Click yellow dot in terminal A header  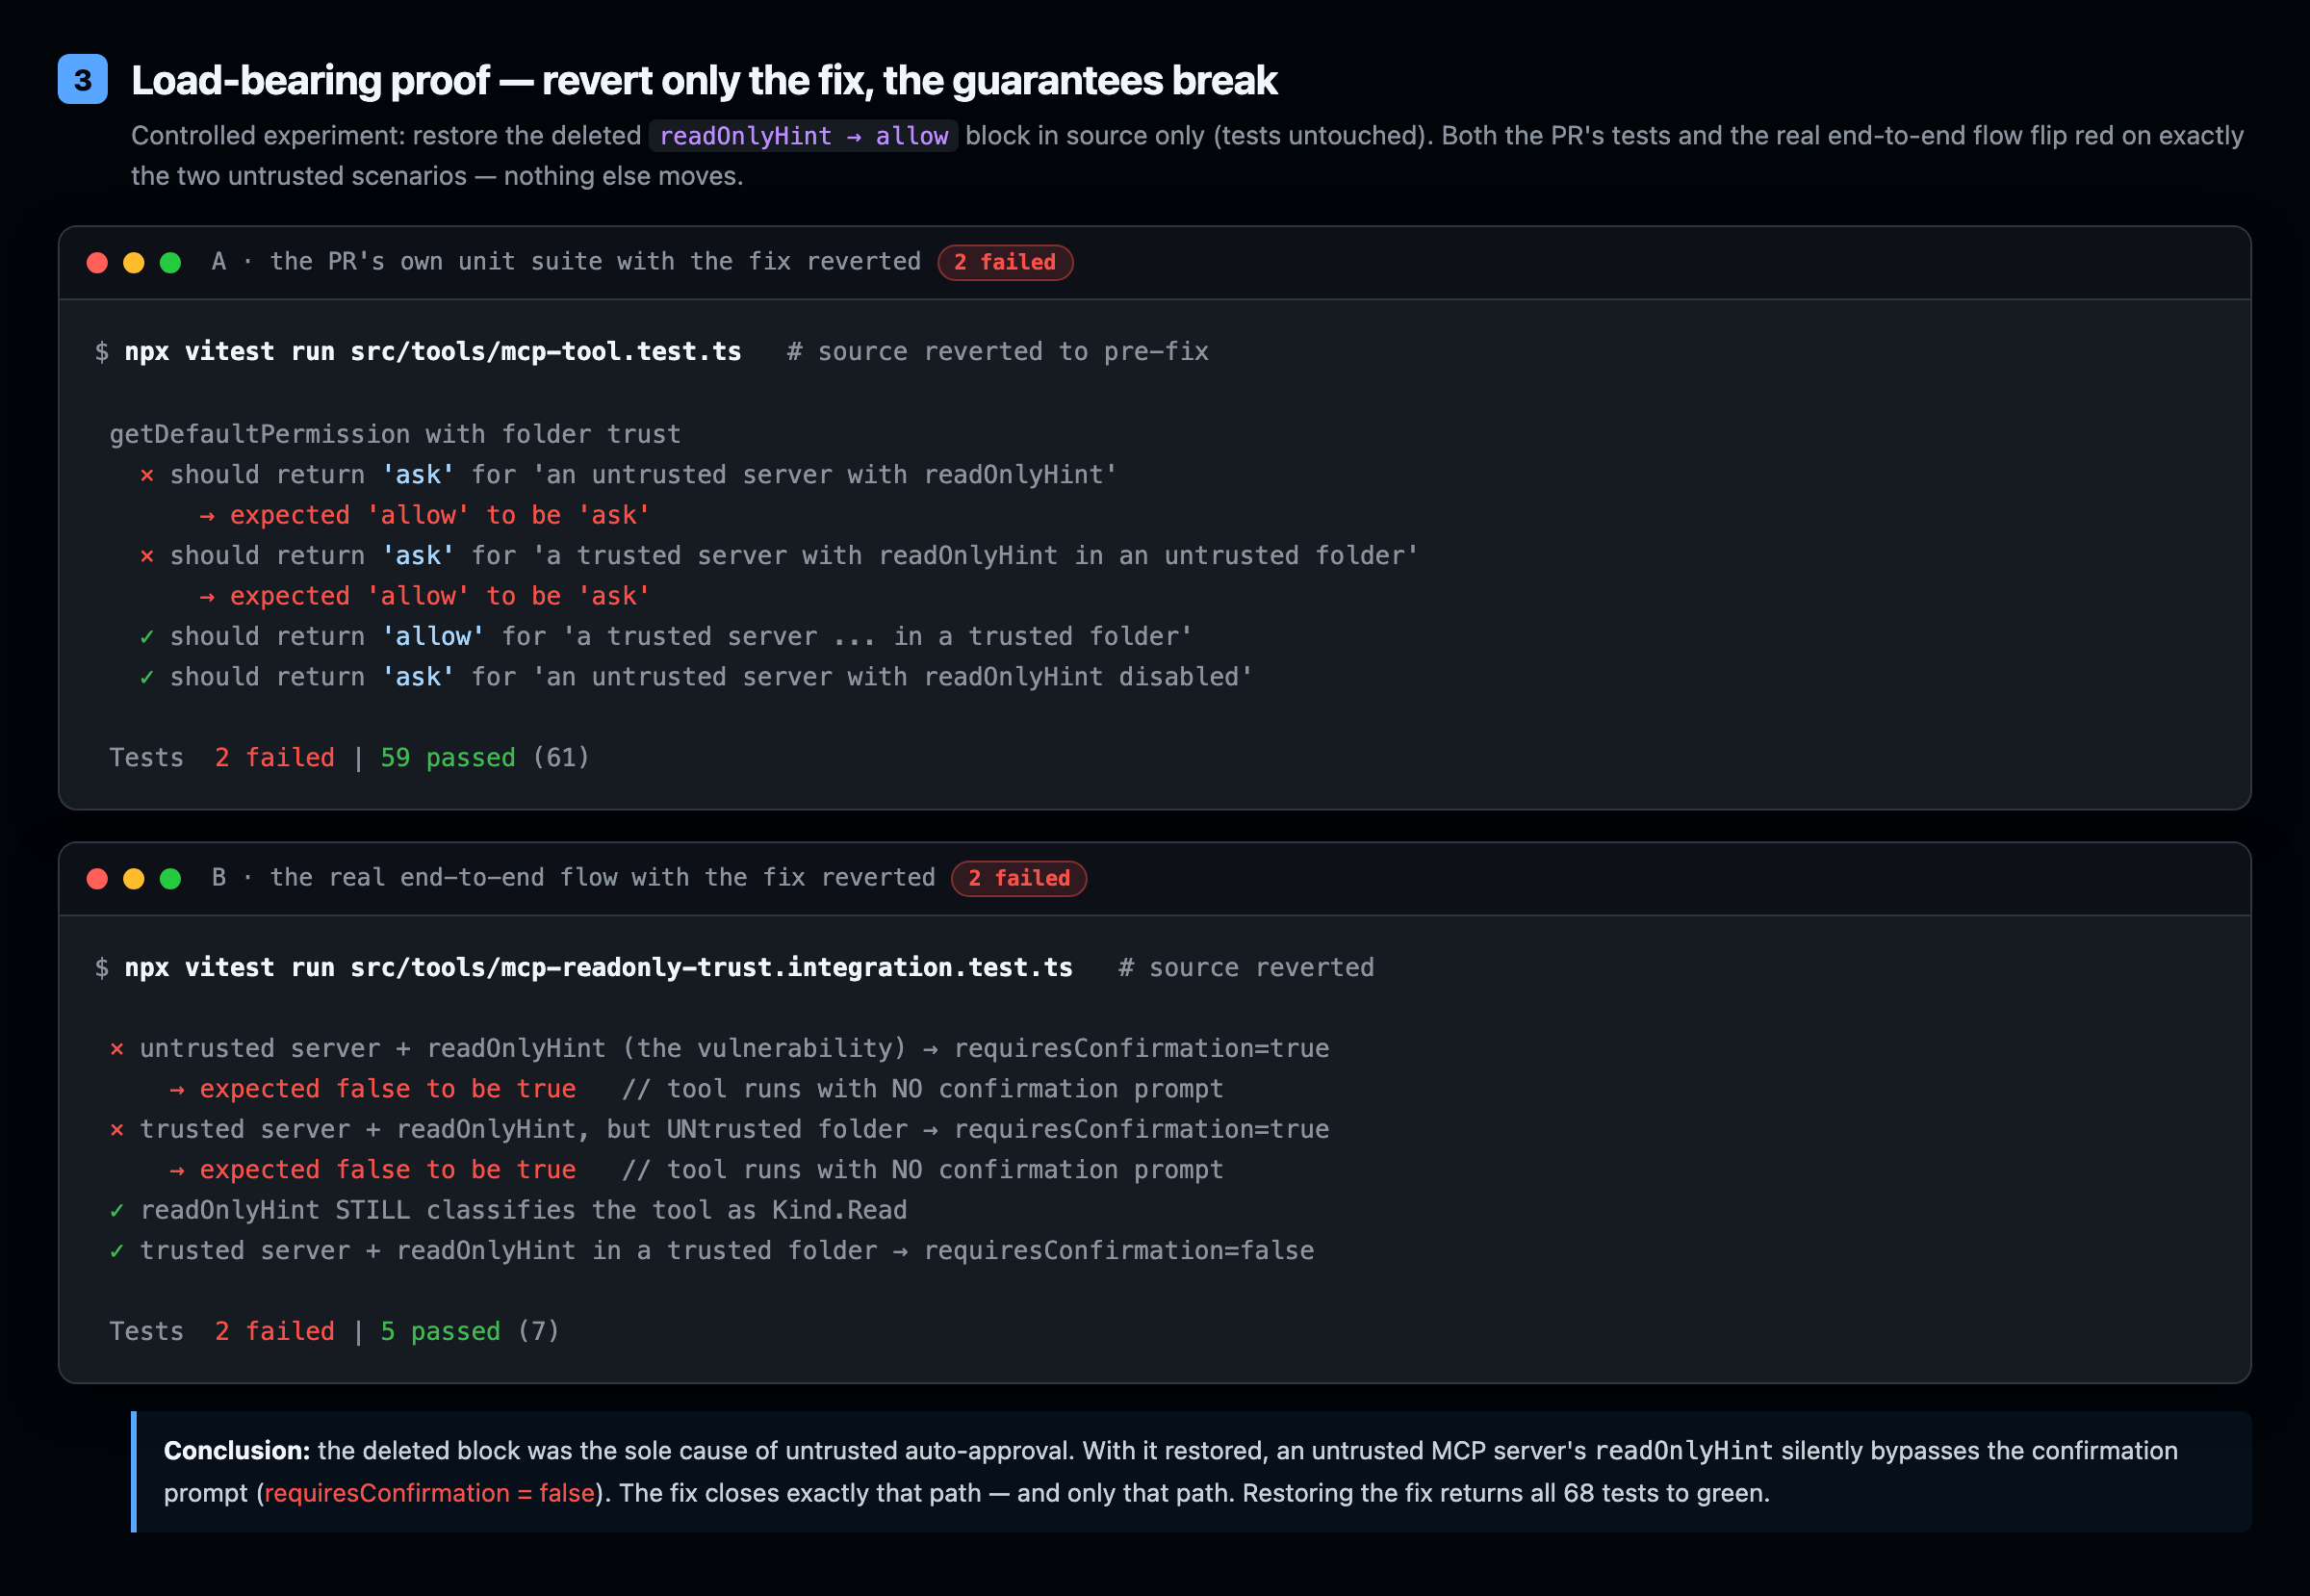click(x=134, y=263)
